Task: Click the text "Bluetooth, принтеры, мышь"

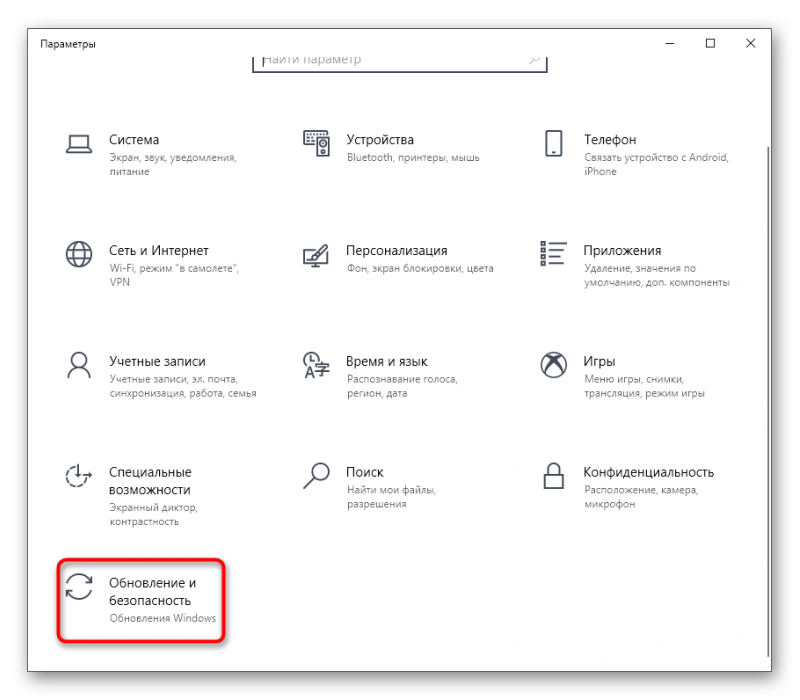Action: coord(413,158)
